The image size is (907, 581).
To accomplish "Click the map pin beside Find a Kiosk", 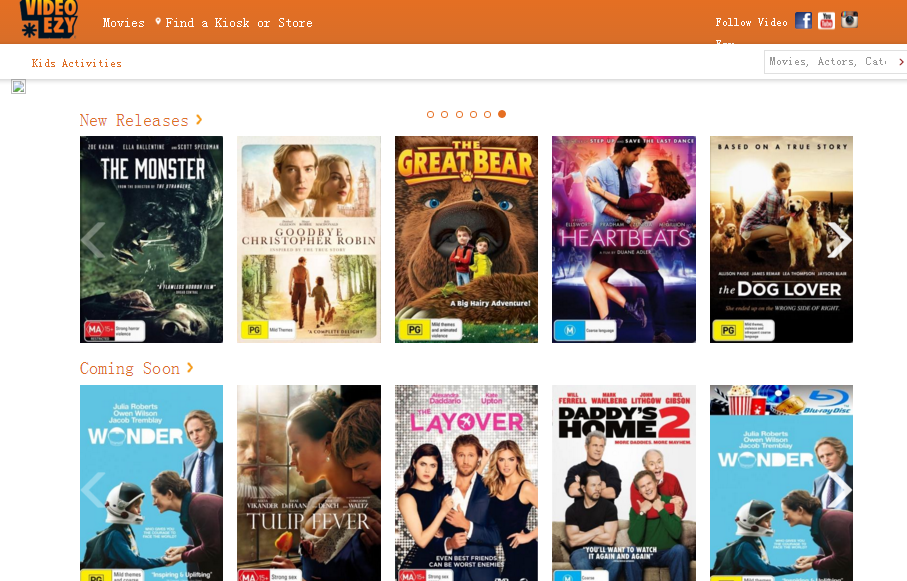I will pyautogui.click(x=158, y=22).
